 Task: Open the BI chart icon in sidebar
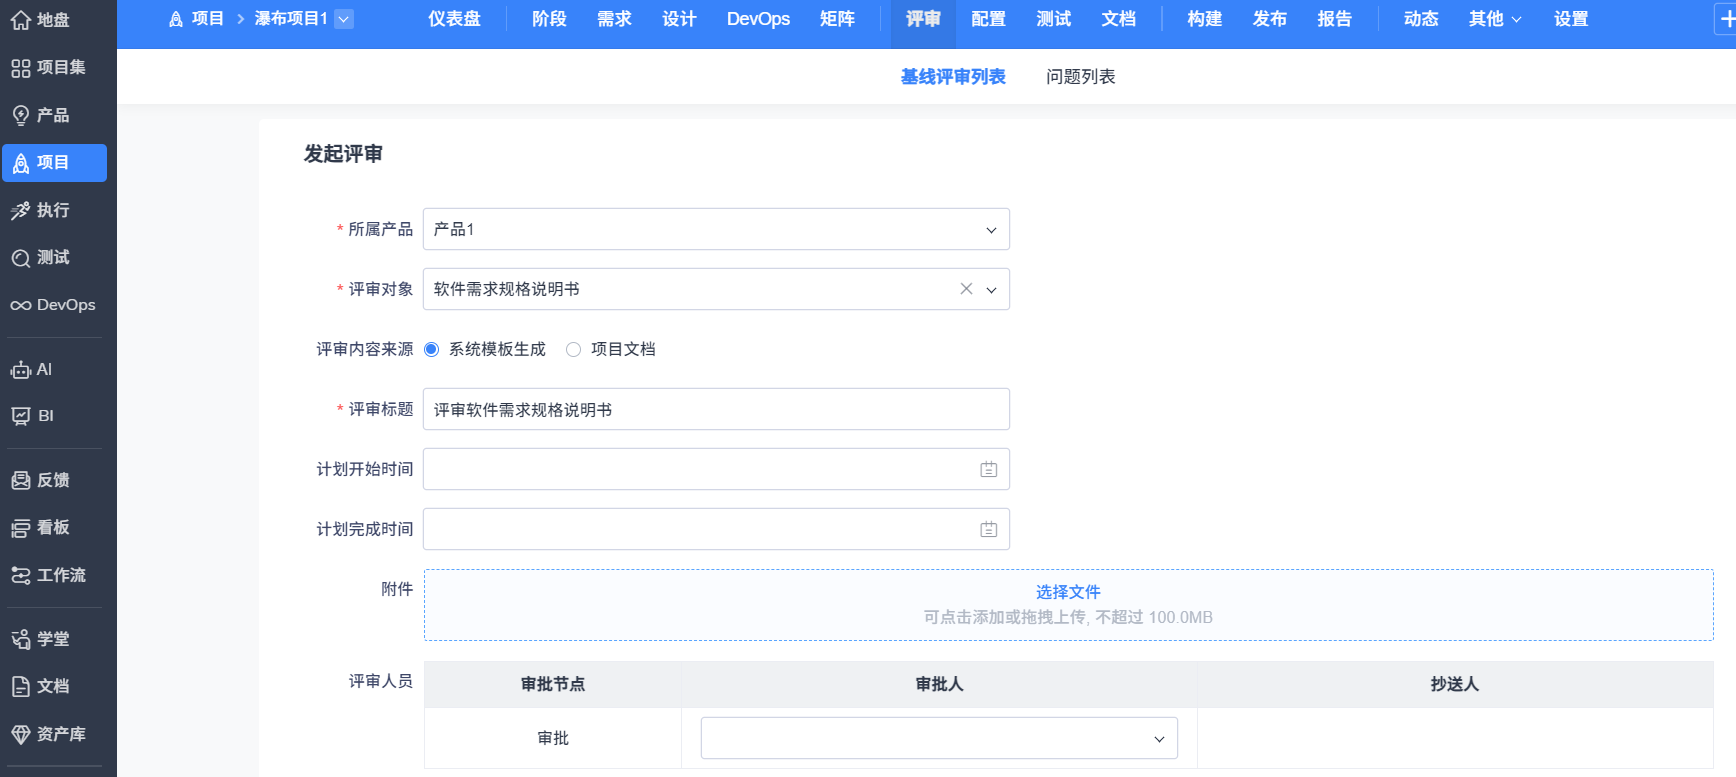pos(21,416)
